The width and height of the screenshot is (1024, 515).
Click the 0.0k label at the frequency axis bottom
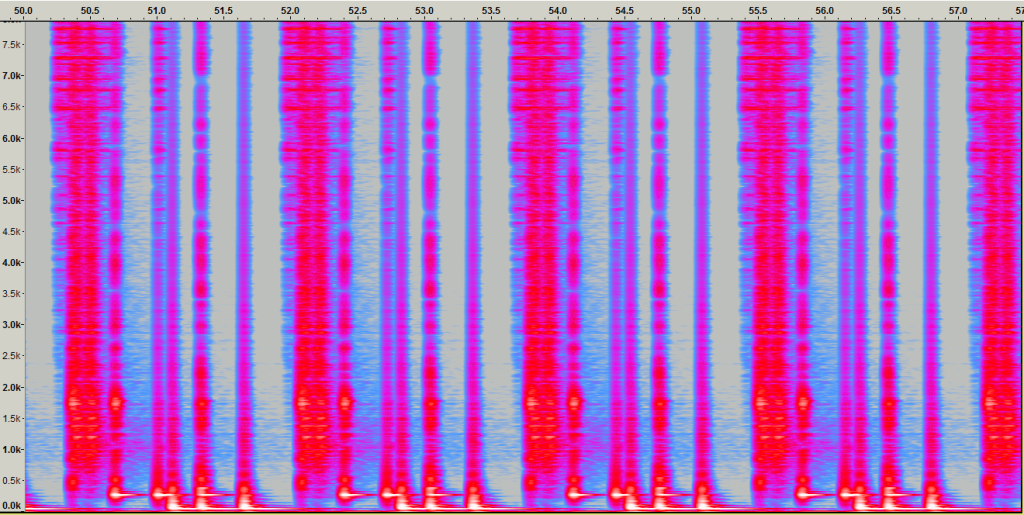11,507
